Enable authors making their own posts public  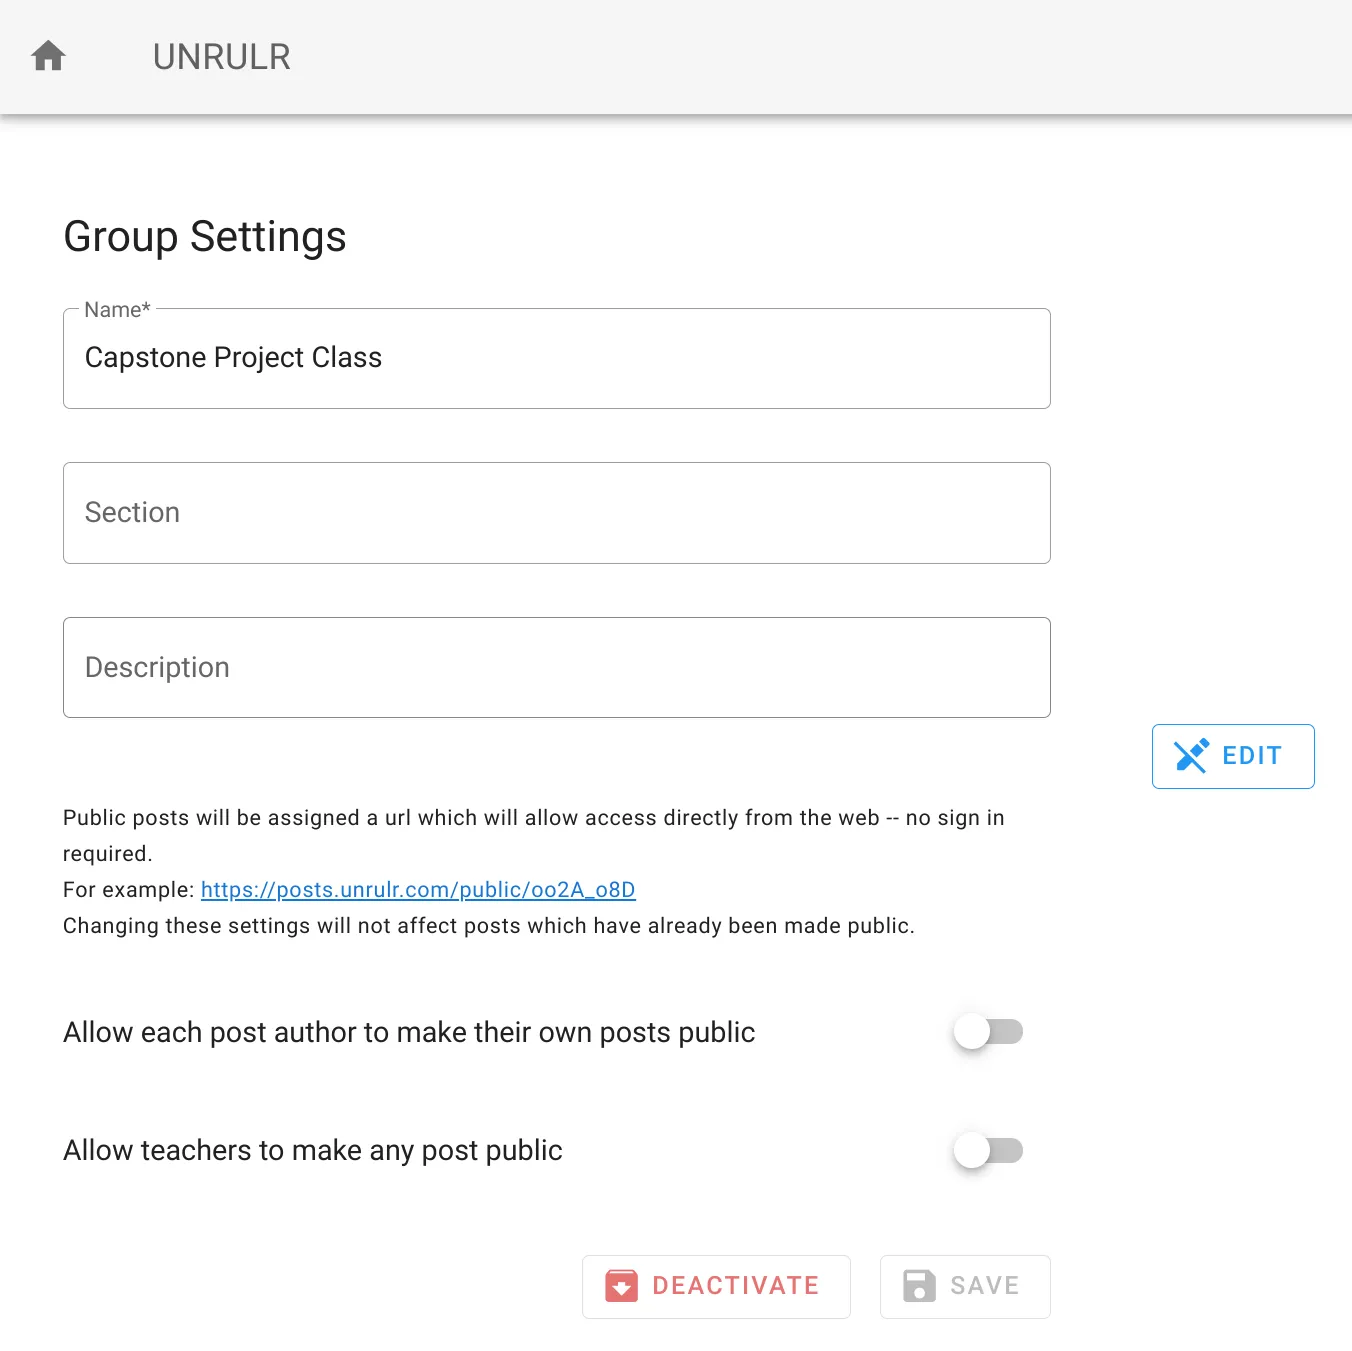coord(987,1032)
